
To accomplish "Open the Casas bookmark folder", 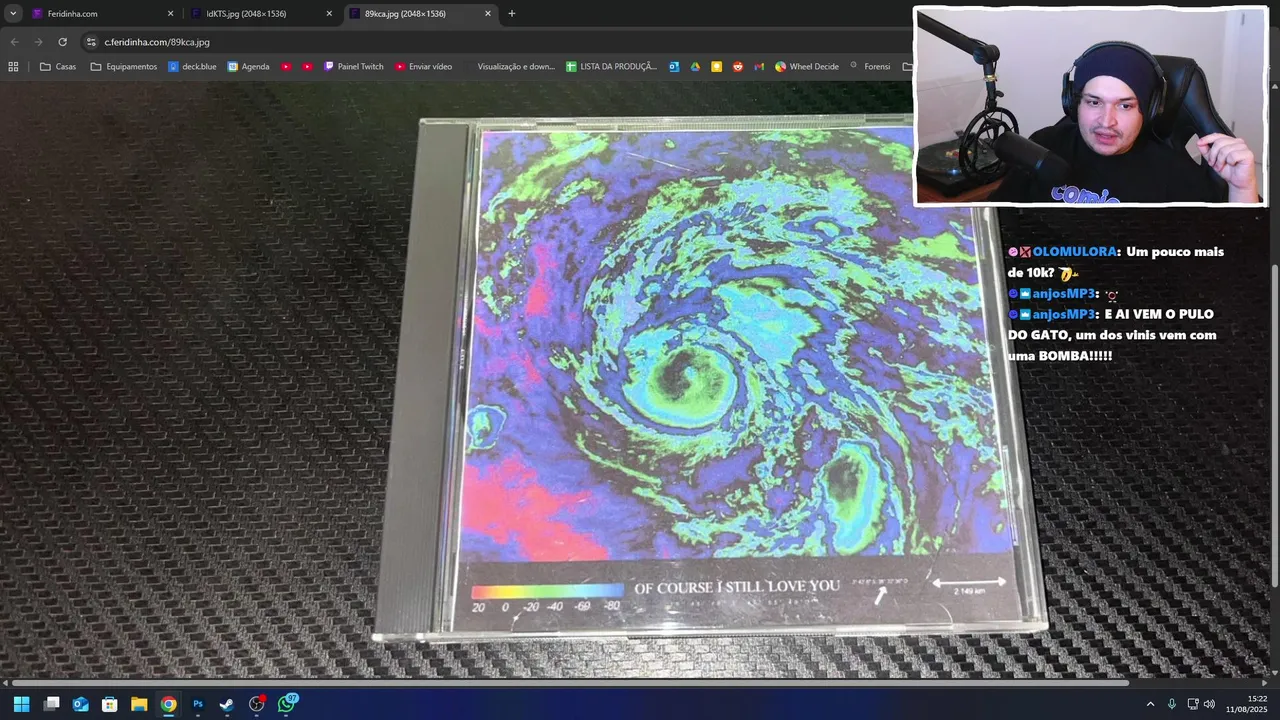I will point(58,67).
